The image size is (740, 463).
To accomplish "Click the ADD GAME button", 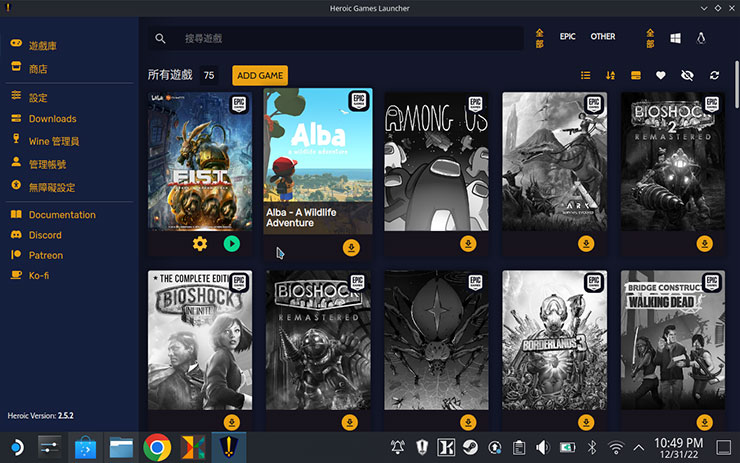I will coord(260,76).
